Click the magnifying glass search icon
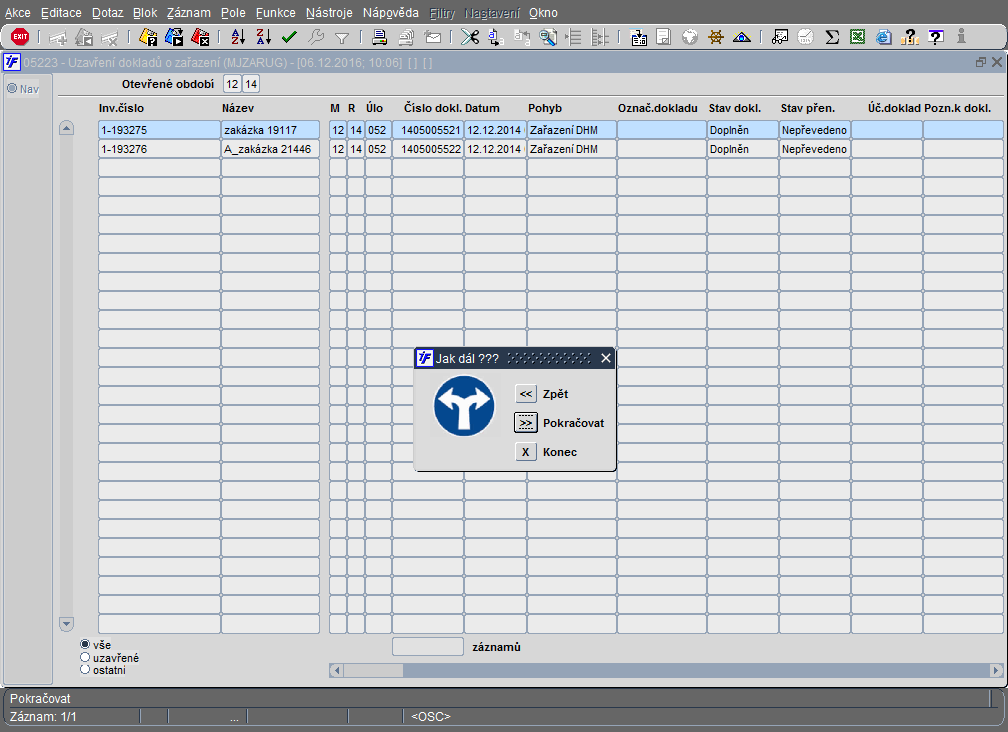This screenshot has height=732, width=1008. click(548, 37)
